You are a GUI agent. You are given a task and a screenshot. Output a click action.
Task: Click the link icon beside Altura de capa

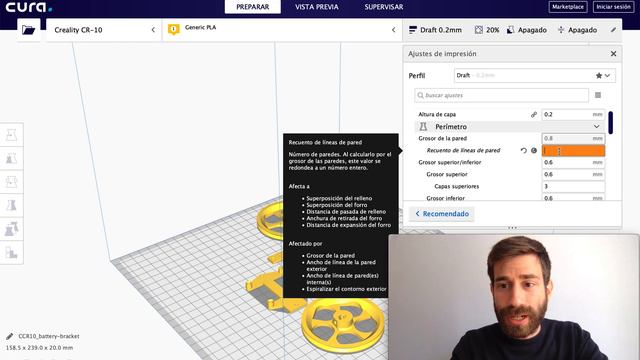533,115
